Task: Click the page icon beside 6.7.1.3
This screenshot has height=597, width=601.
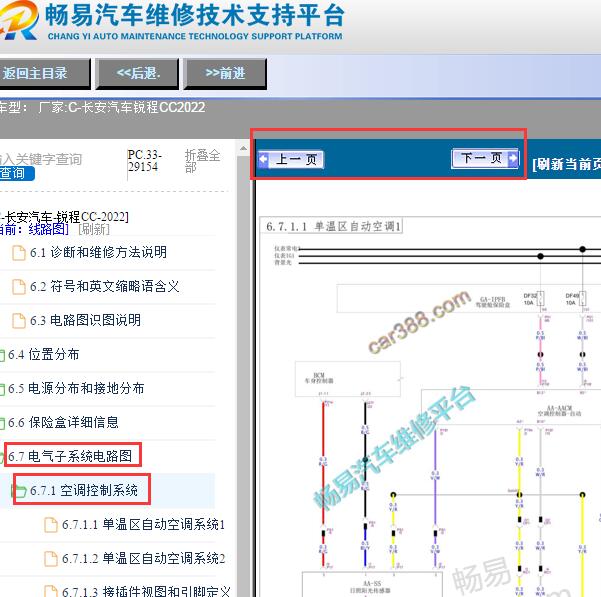Action: 51,591
